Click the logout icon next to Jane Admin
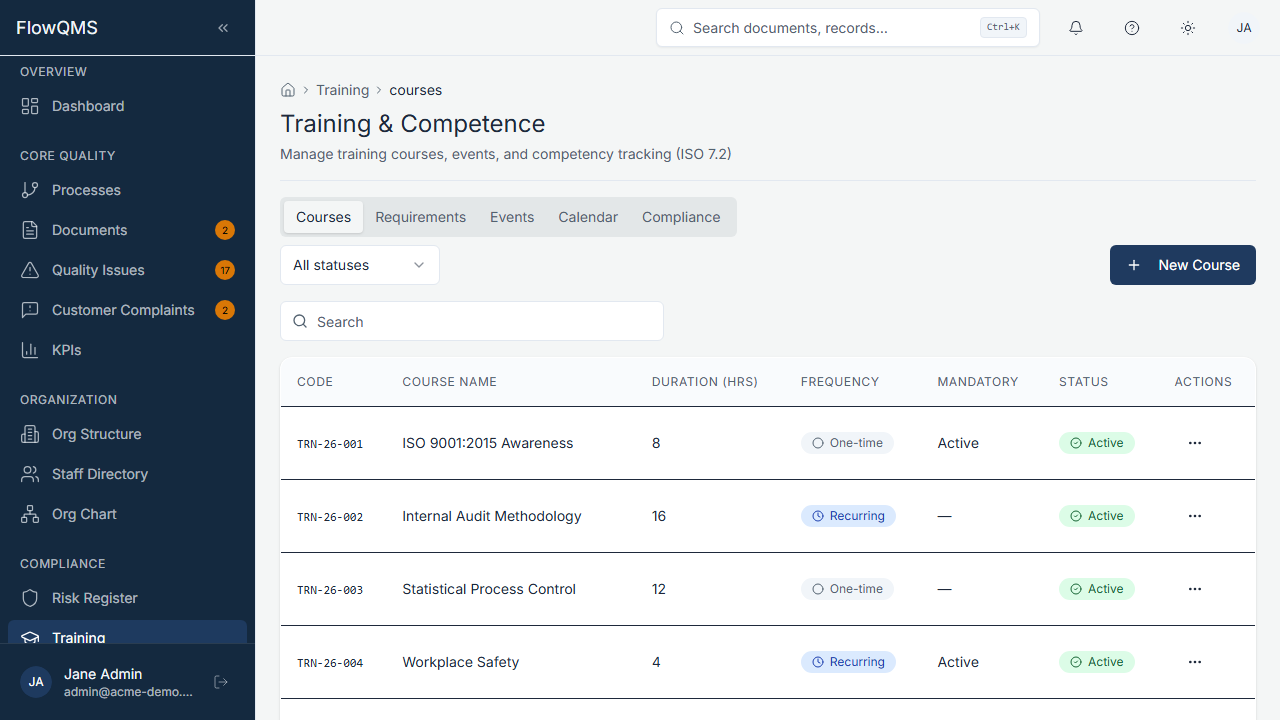The width and height of the screenshot is (1280, 720). [220, 681]
